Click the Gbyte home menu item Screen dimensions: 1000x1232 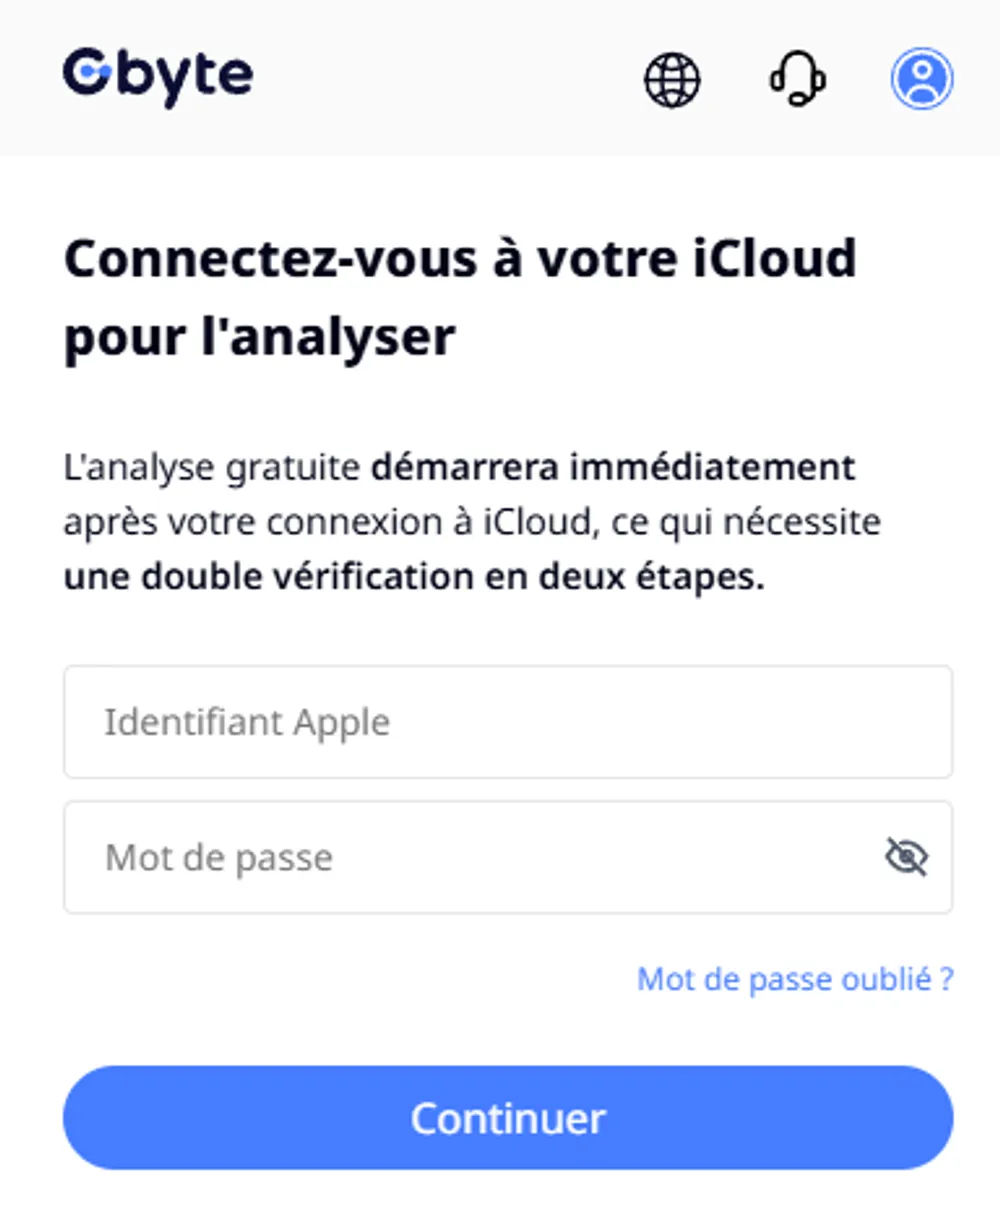click(160, 75)
